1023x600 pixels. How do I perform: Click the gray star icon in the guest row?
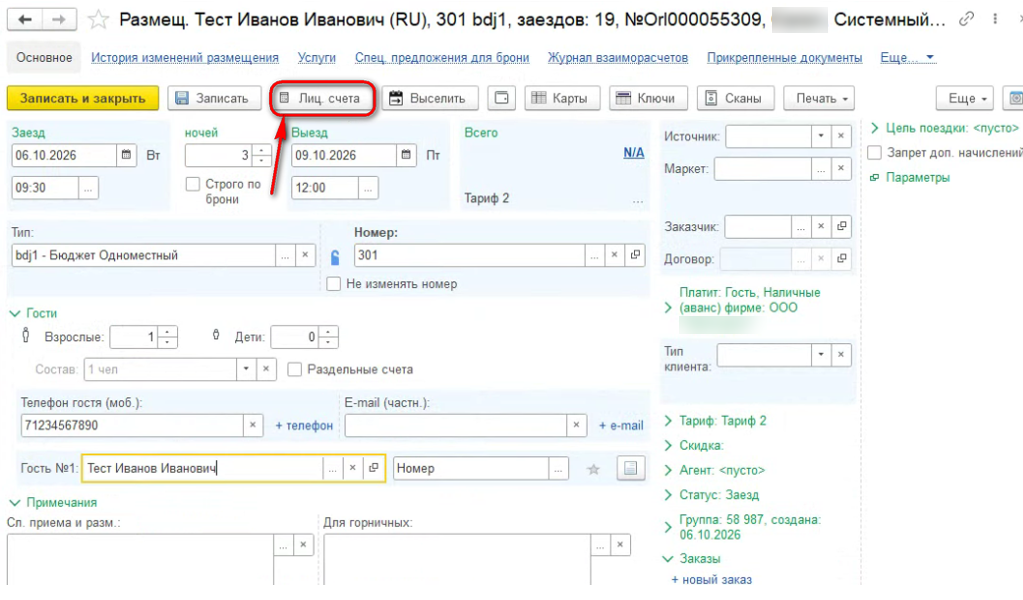pos(593,469)
